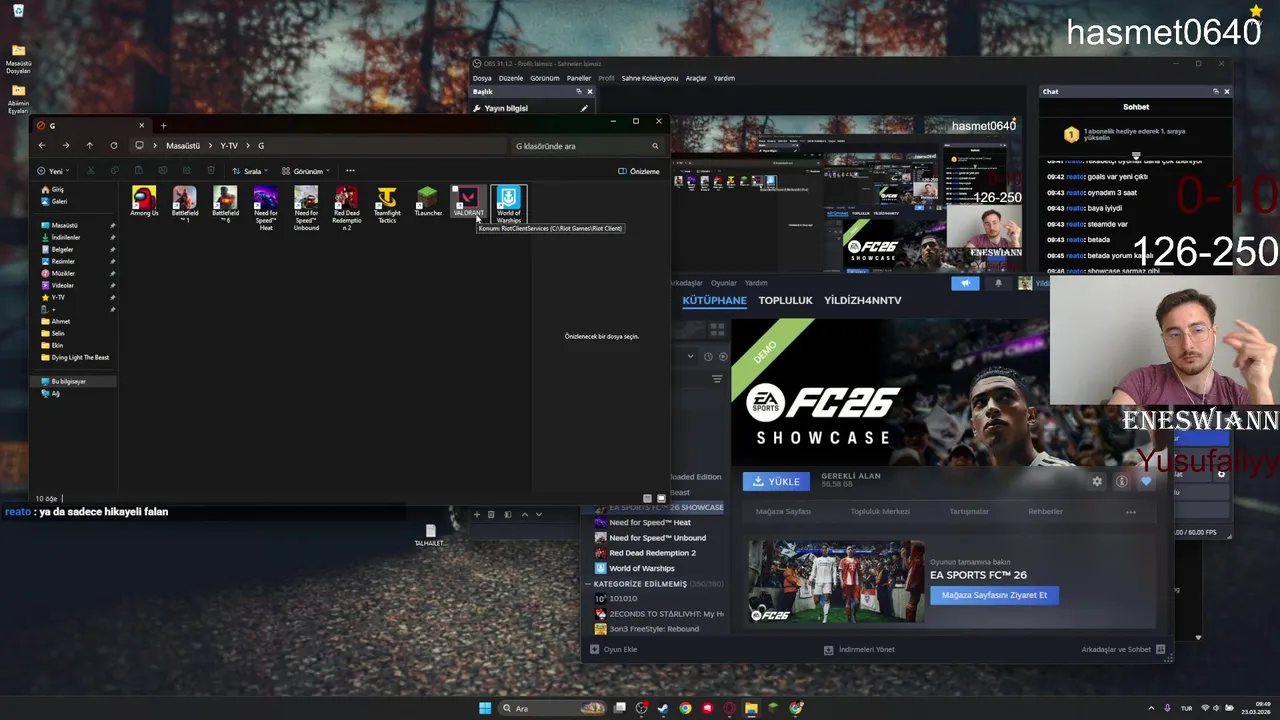This screenshot has width=1280, height=720.
Task: Switch Explorer to details view
Action: (648, 498)
